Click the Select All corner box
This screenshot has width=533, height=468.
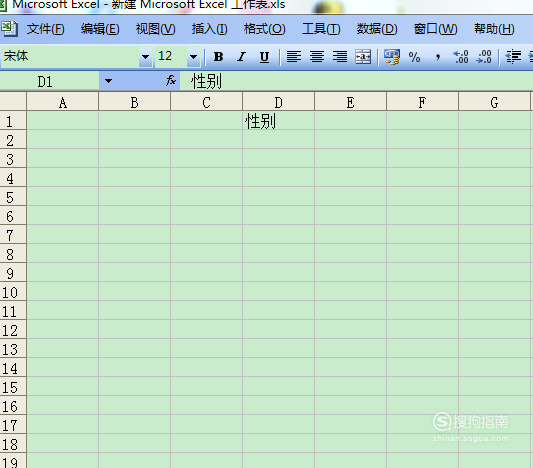point(13,102)
